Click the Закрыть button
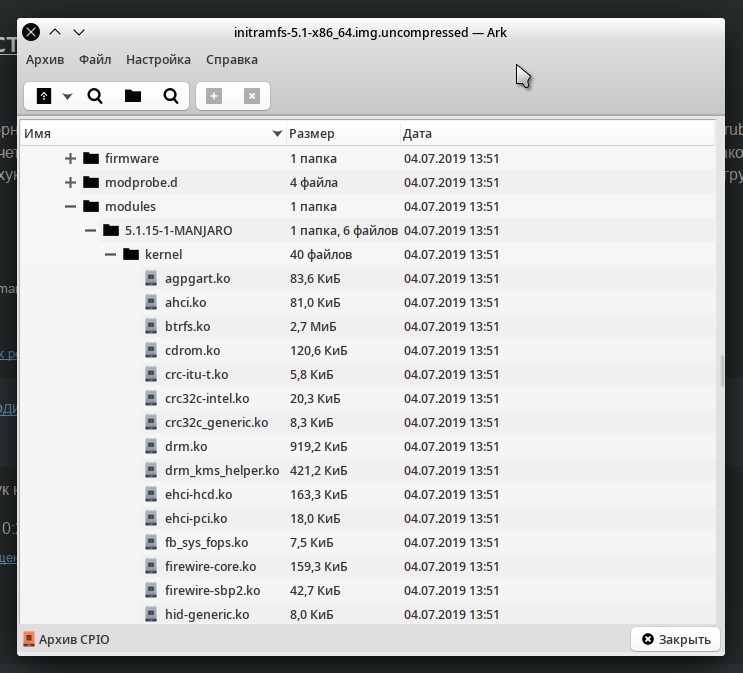This screenshot has width=743, height=673. coord(676,639)
